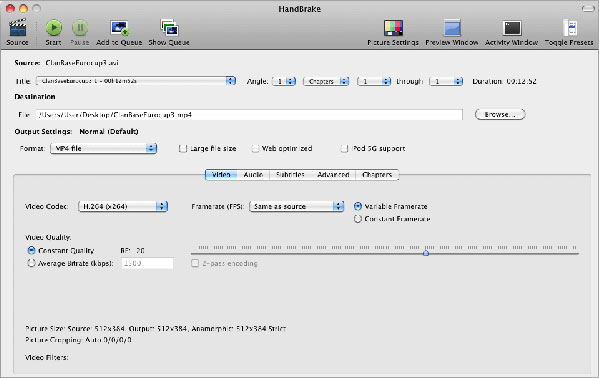
Task: Click the Toggle Presets icon
Action: [570, 28]
